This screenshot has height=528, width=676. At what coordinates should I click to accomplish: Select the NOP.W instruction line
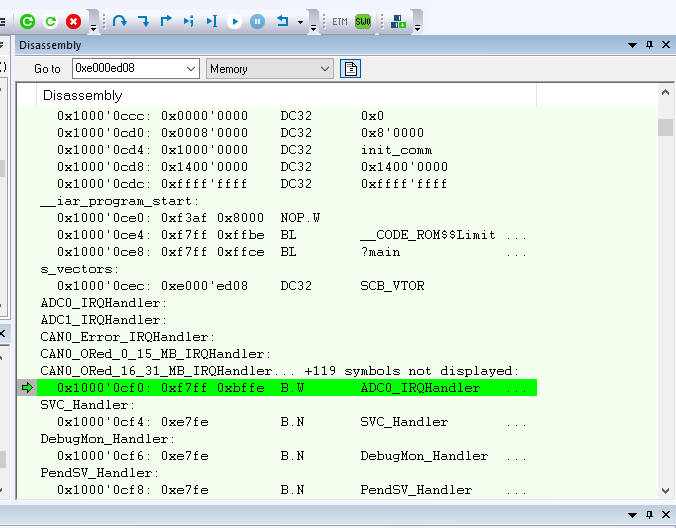[x=287, y=218]
